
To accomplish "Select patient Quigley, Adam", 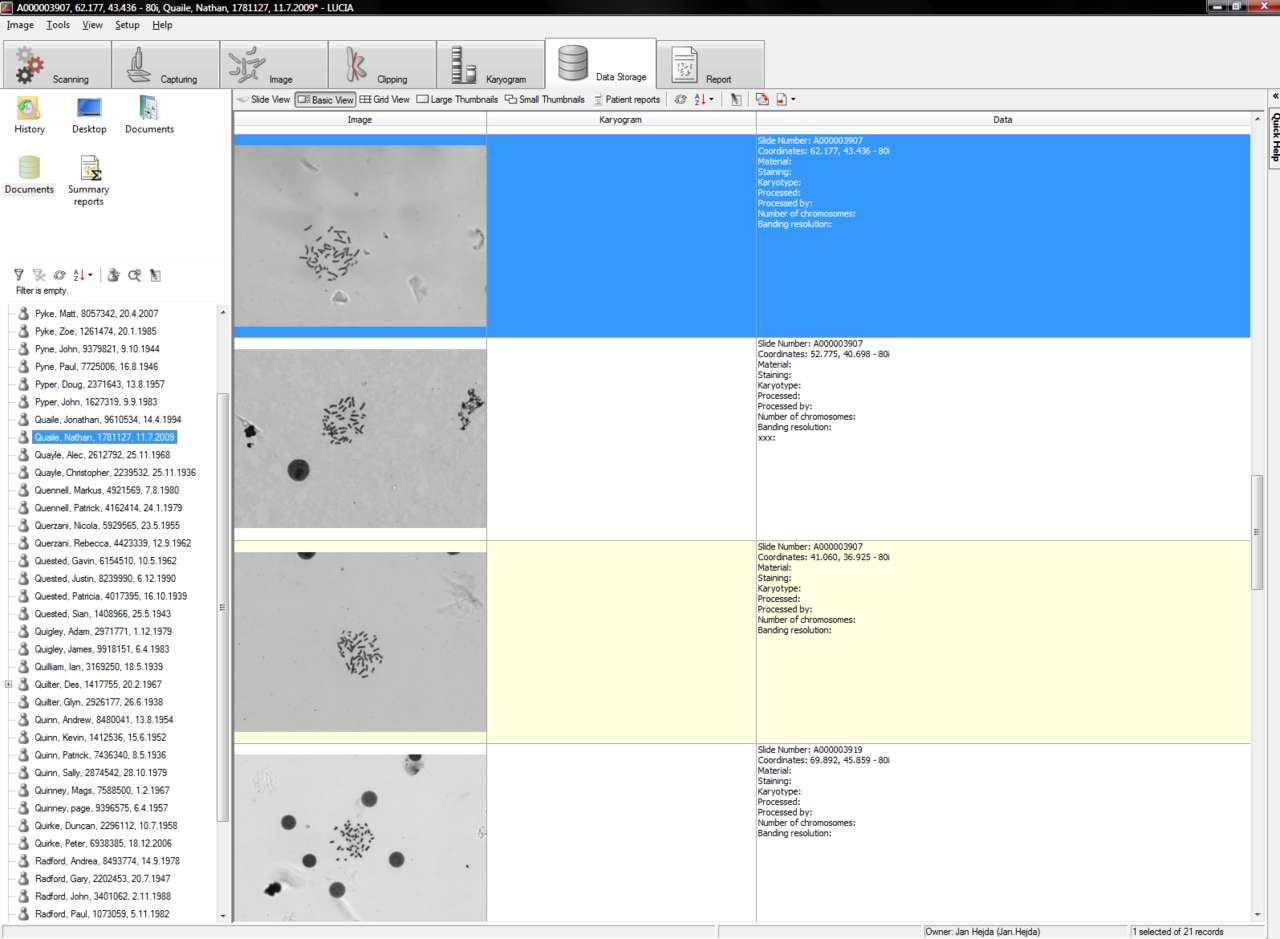I will tap(103, 632).
